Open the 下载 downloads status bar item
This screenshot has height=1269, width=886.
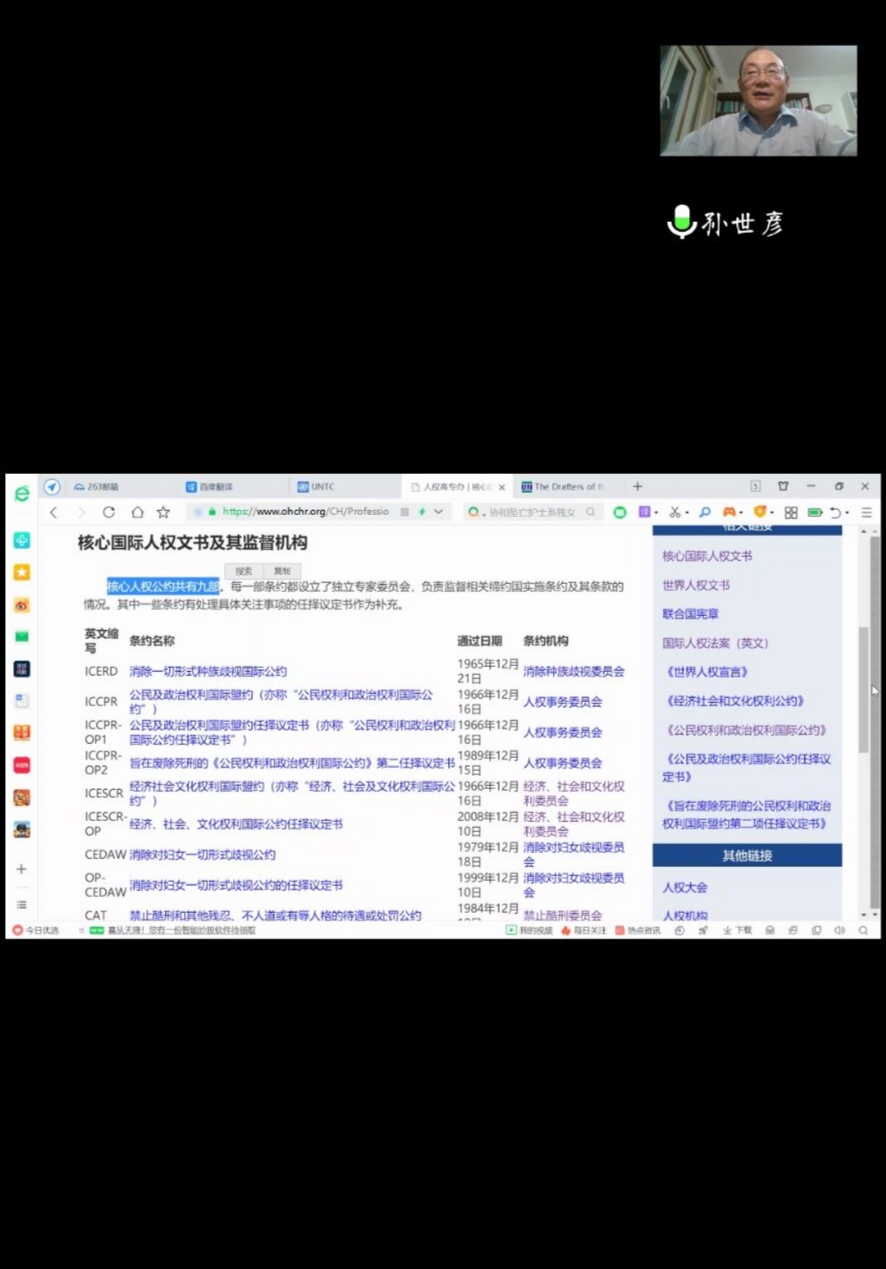[x=738, y=930]
